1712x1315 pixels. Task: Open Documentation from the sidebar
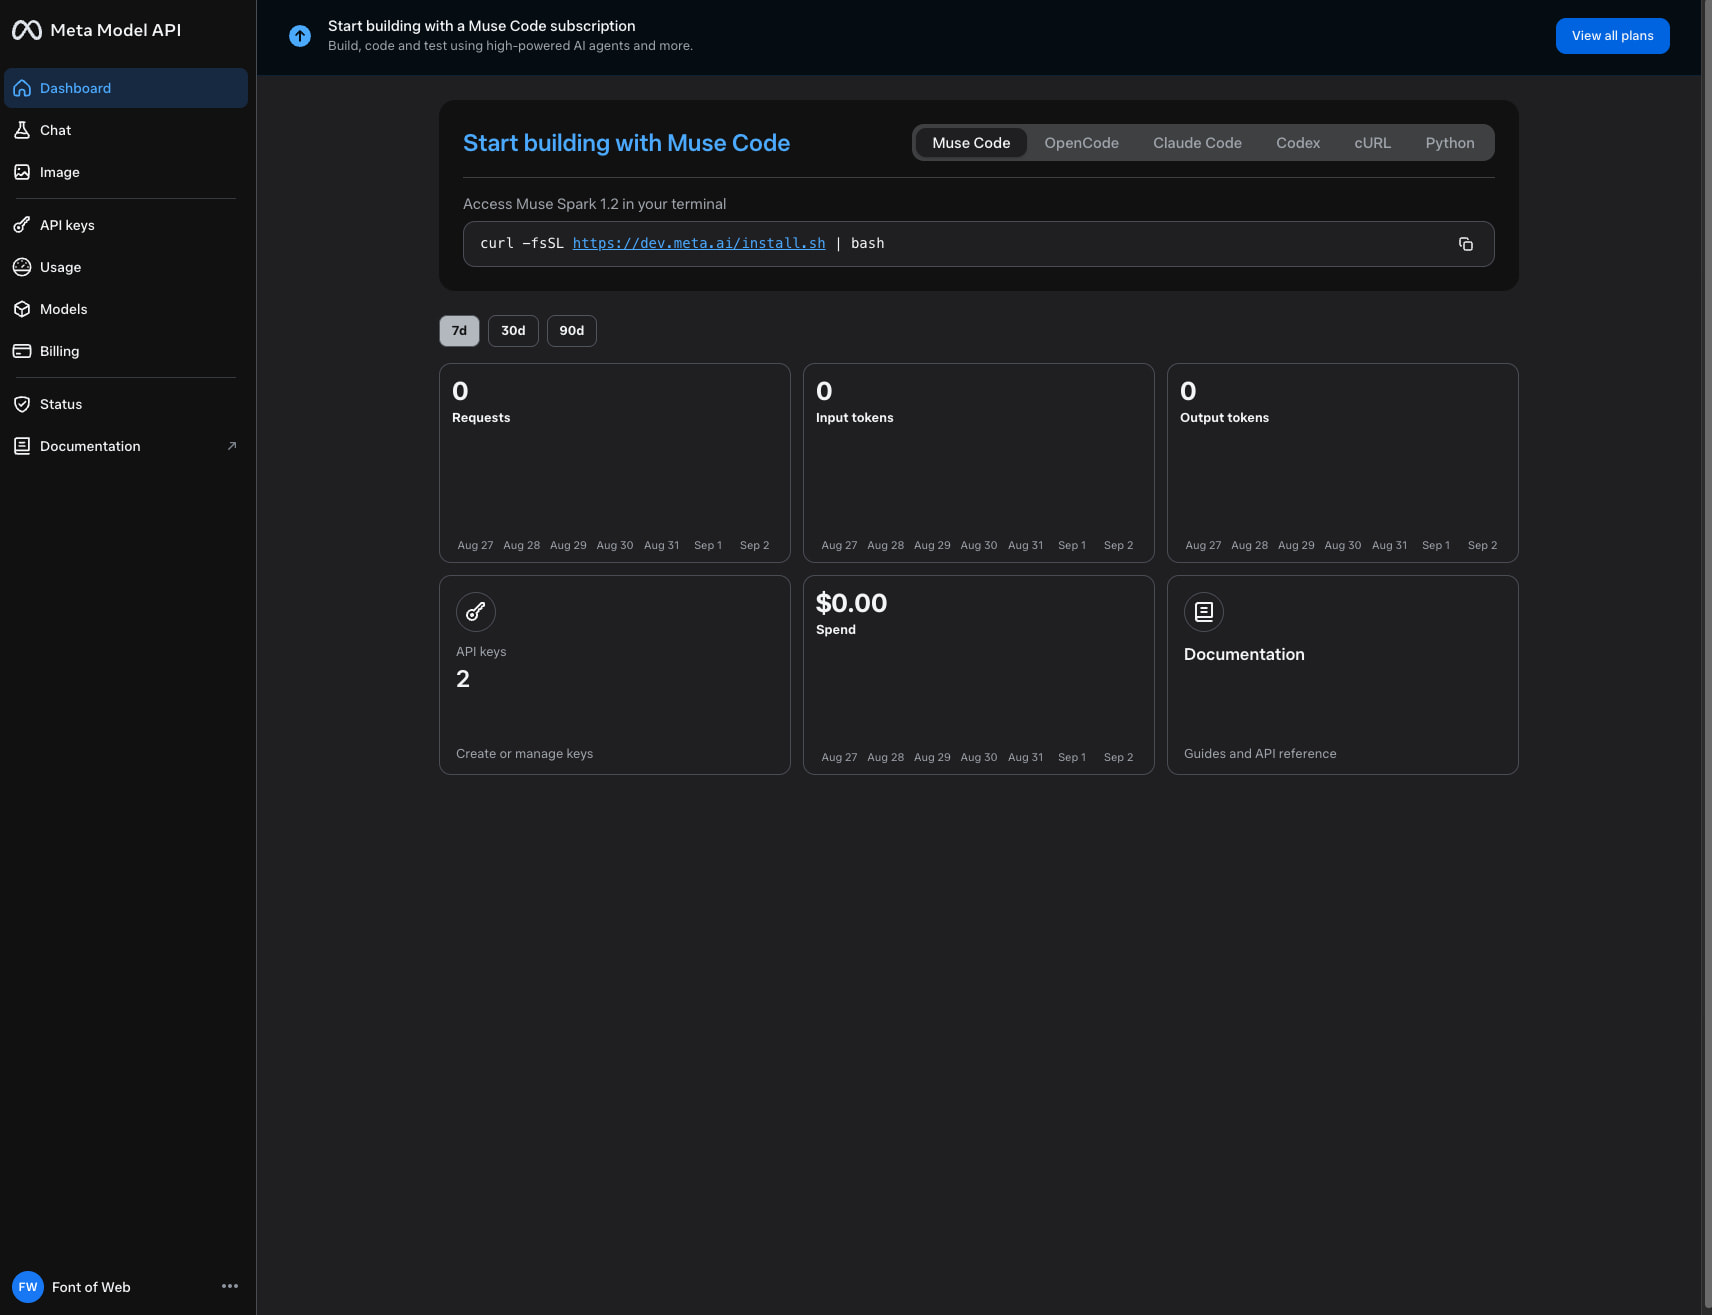click(126, 446)
